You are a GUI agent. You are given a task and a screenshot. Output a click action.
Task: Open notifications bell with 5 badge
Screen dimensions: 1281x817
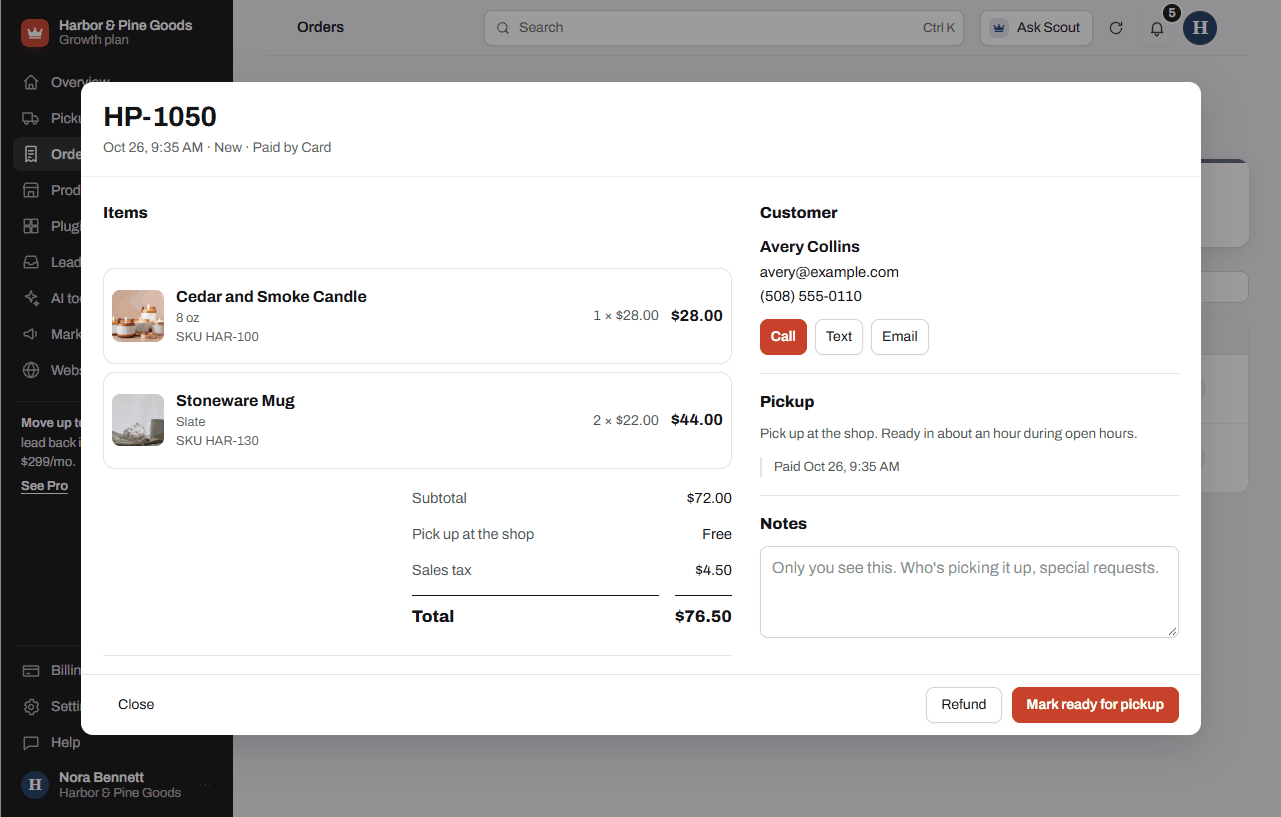pos(1157,28)
